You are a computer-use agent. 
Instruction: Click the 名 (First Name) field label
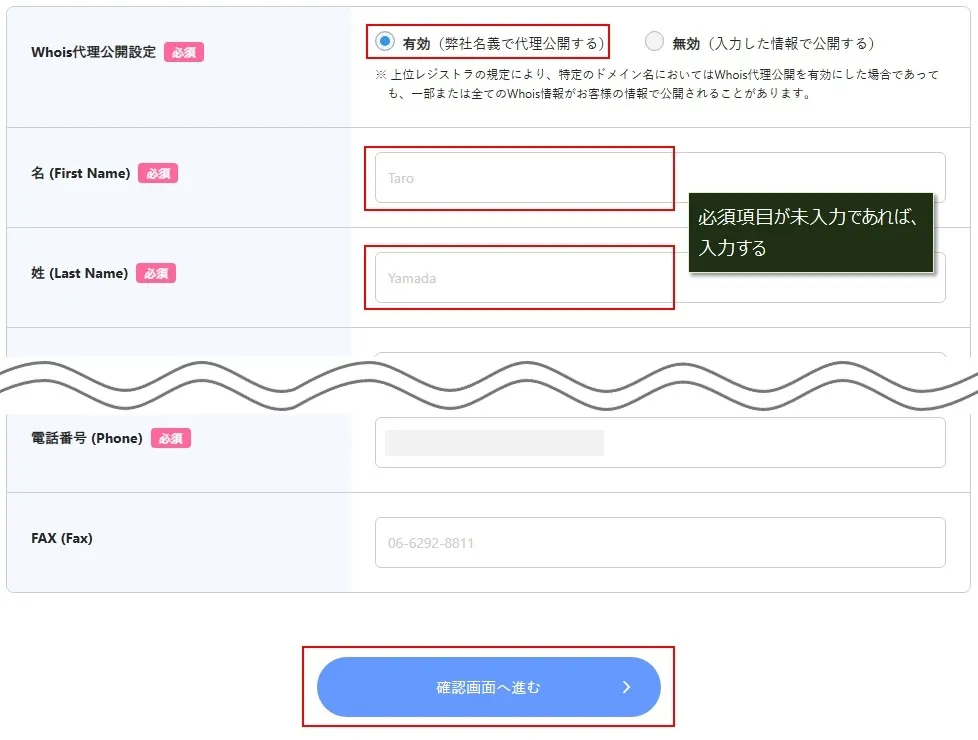[81, 173]
